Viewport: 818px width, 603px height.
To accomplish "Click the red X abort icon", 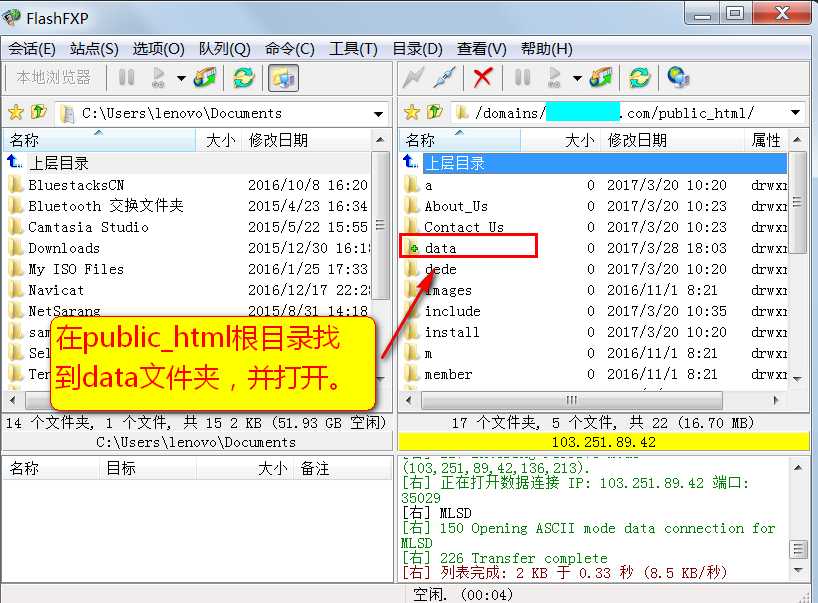I will [x=483, y=78].
